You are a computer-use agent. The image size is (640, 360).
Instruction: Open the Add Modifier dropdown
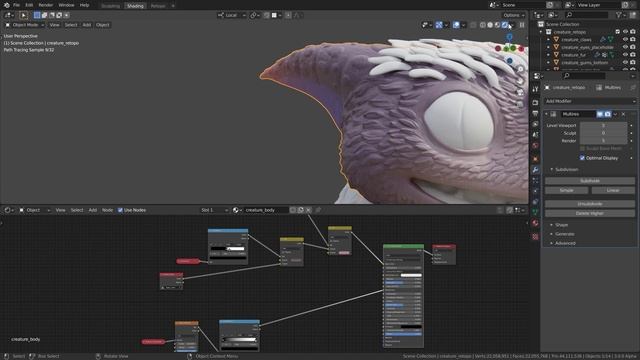click(590, 101)
